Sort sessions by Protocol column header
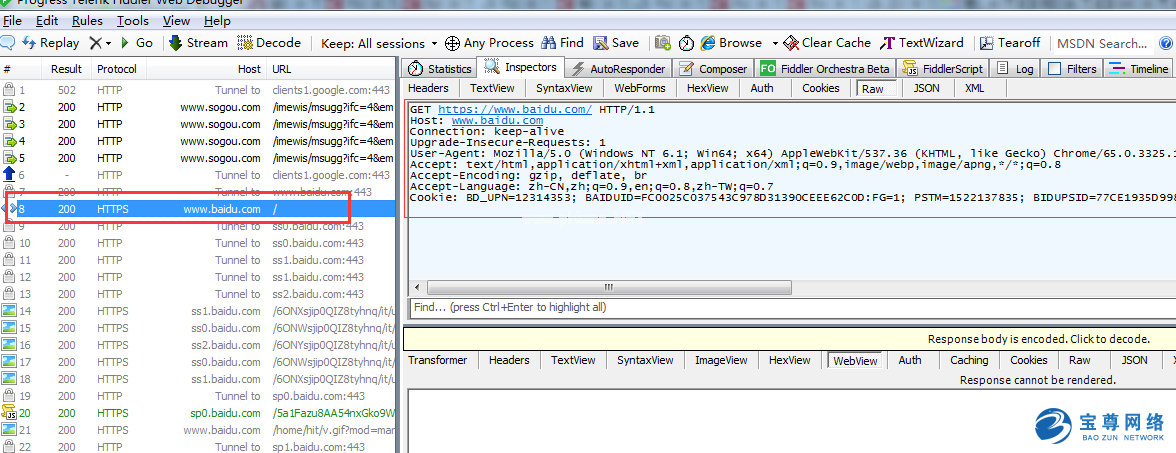Viewport: 1176px width, 453px height. [x=117, y=69]
